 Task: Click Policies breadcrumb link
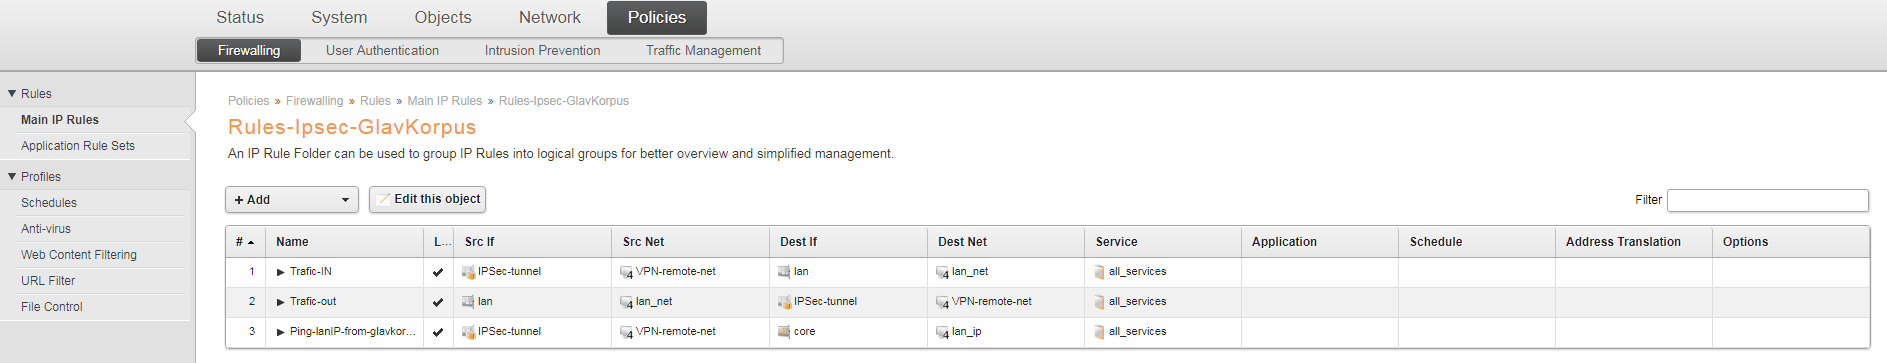click(x=248, y=101)
